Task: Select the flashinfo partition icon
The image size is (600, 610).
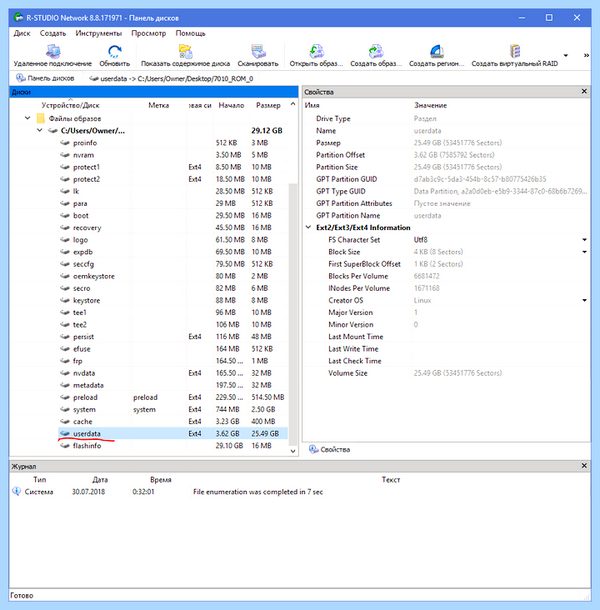Action: (x=65, y=445)
